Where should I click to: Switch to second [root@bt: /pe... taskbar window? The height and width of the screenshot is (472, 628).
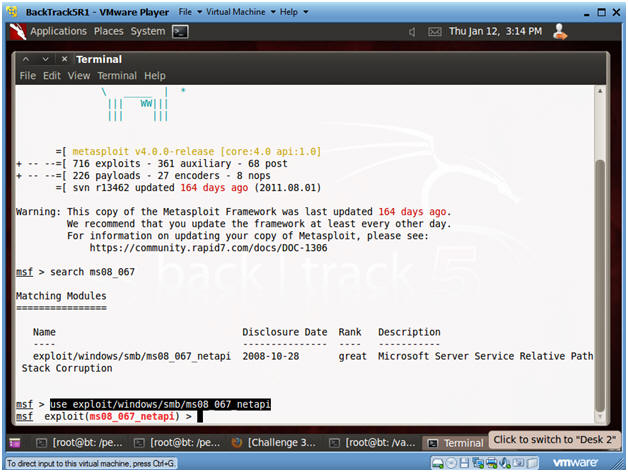pos(177,443)
